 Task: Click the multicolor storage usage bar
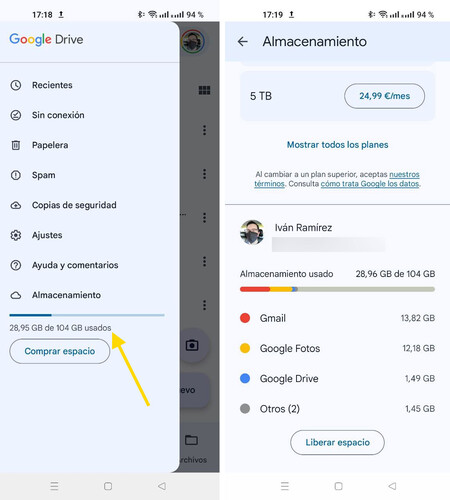click(x=337, y=289)
